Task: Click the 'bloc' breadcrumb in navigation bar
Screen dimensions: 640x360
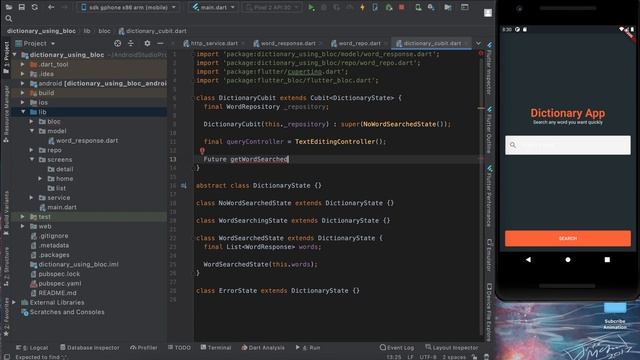Action: [x=104, y=31]
